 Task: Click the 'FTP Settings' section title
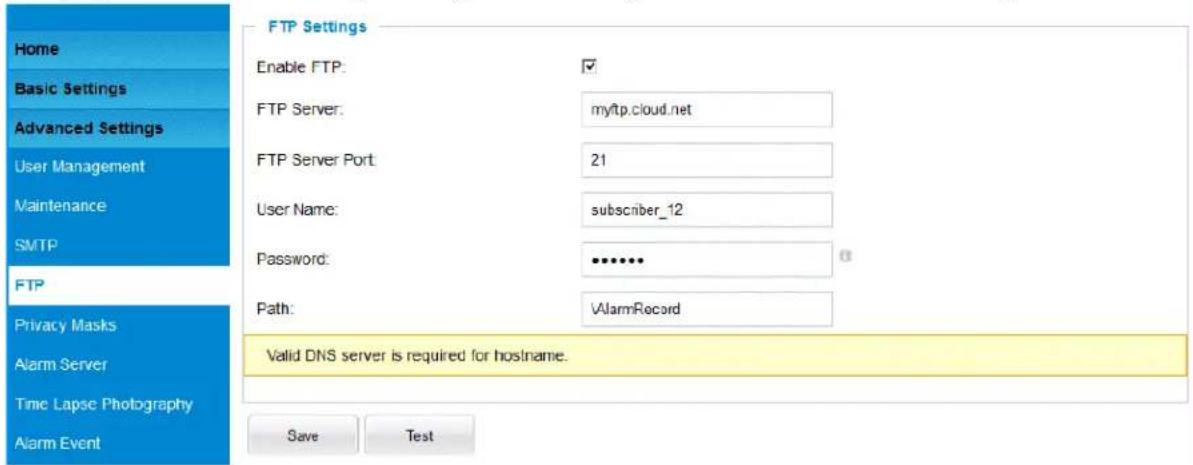pyautogui.click(x=316, y=27)
